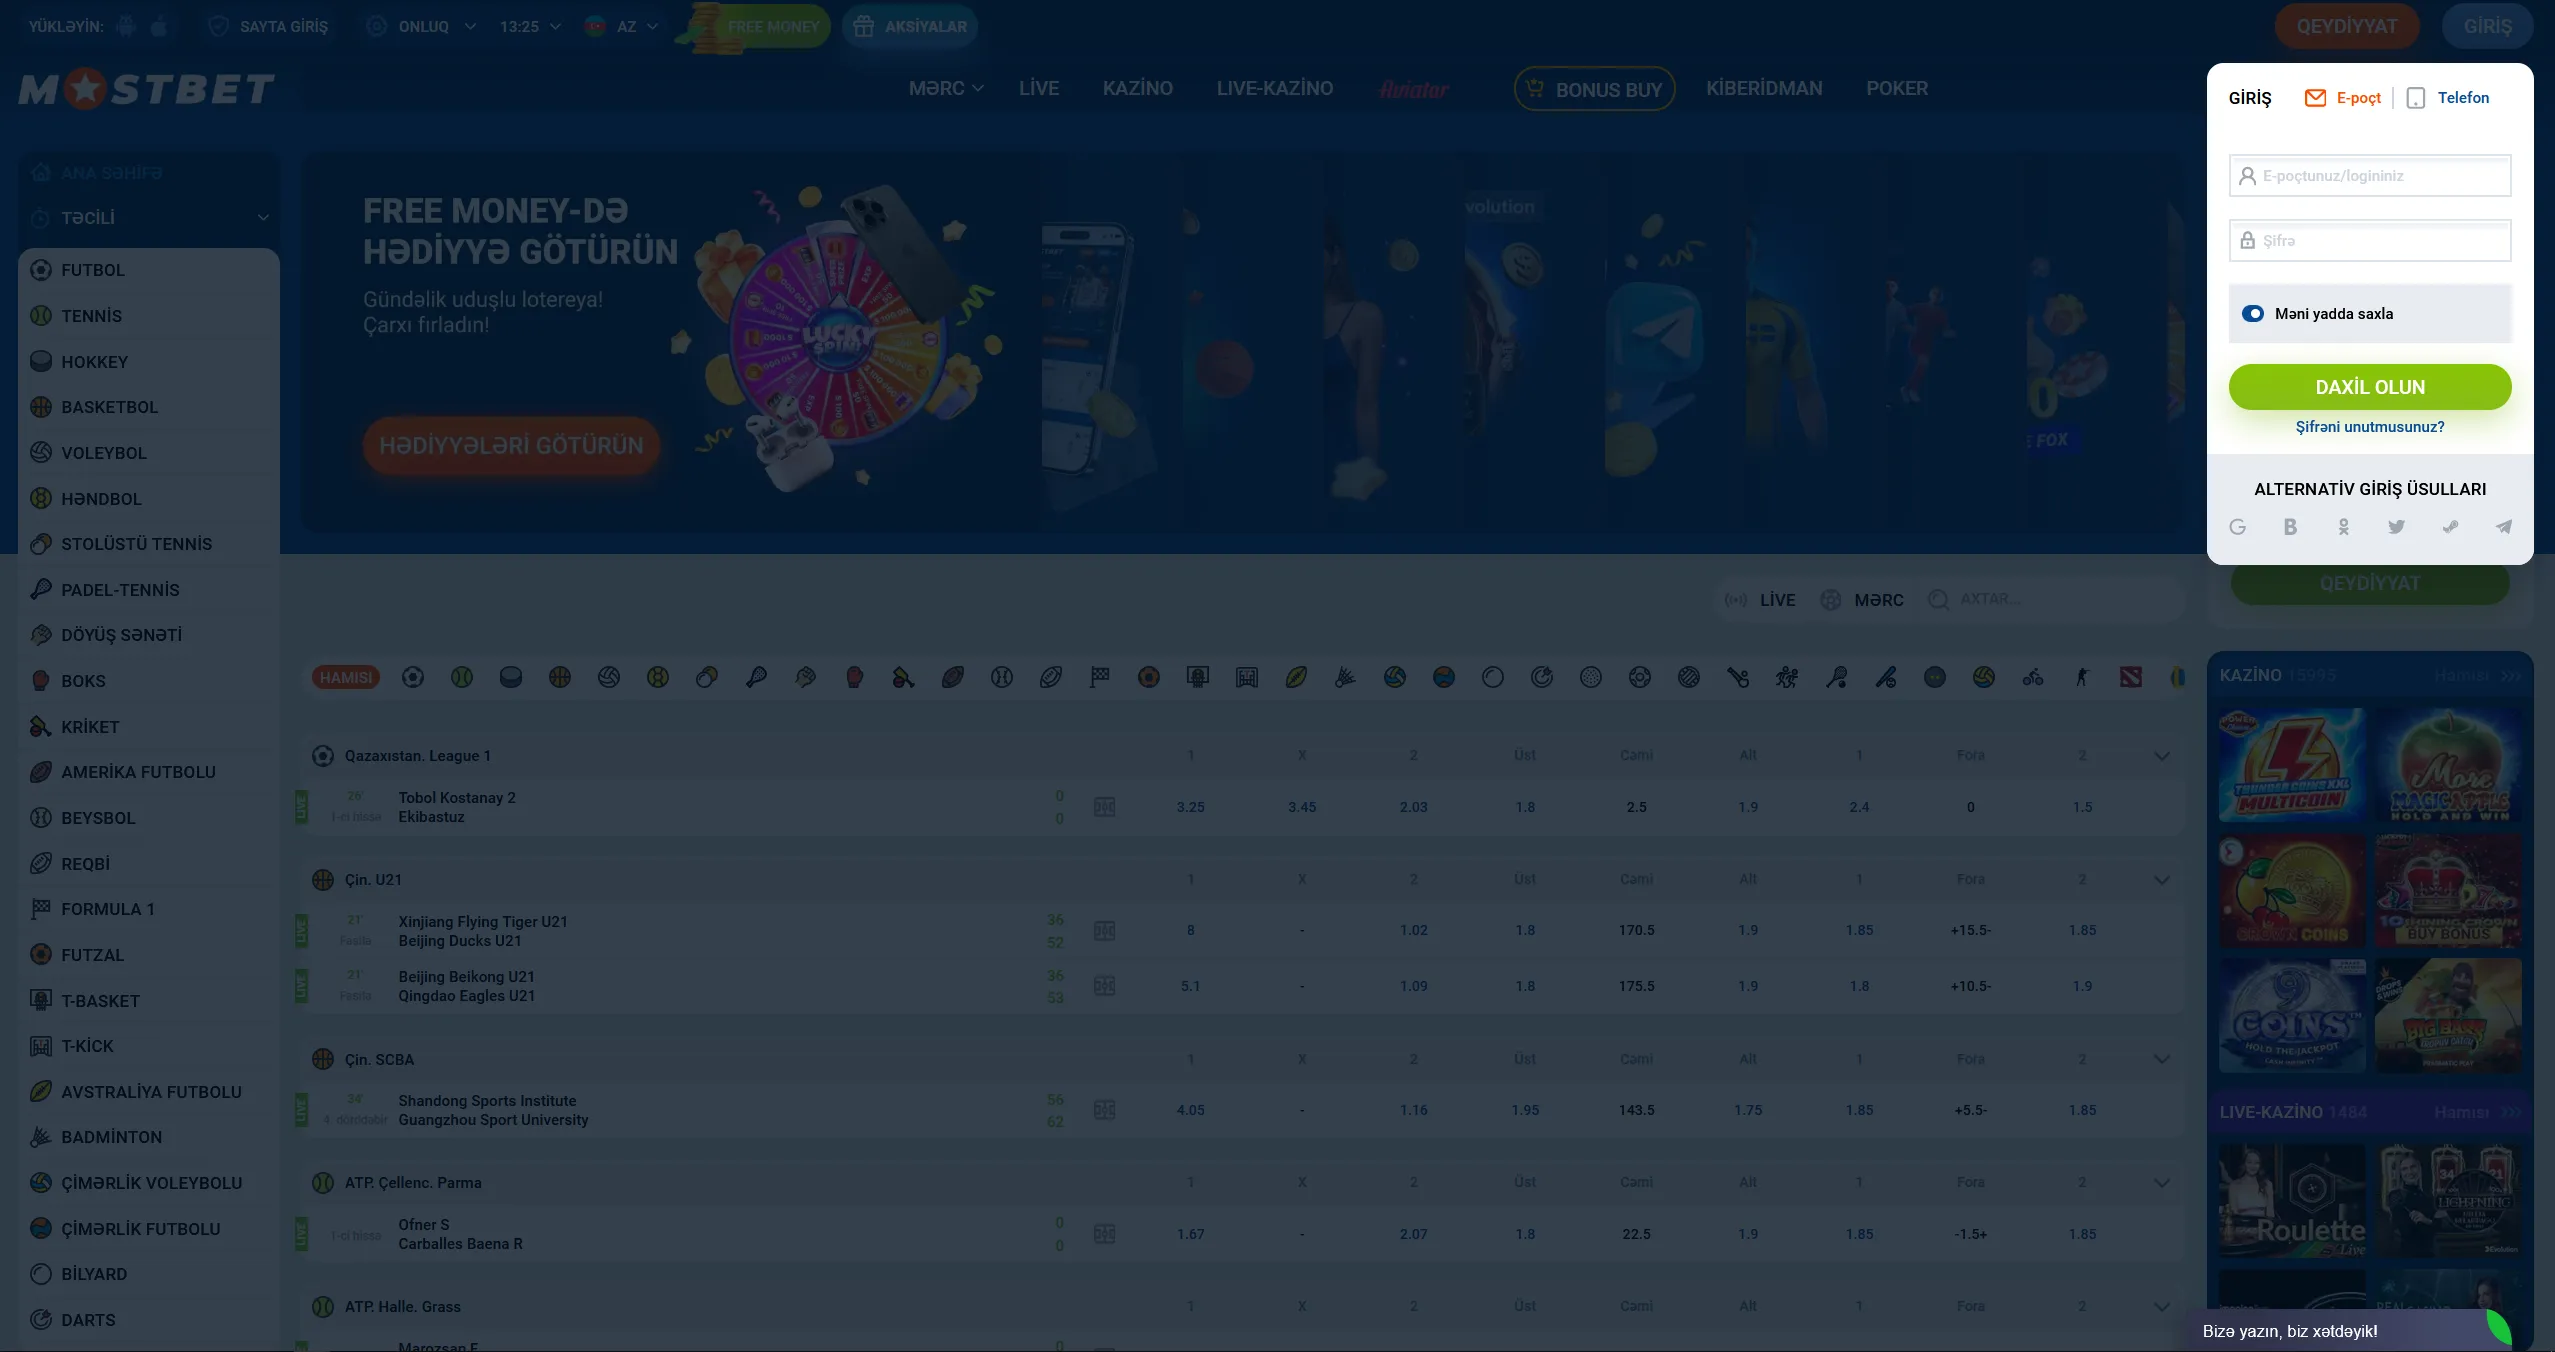Viewport: 2555px width, 1352px height.
Task: Collapse the ATP. Çellenc. Parma group
Action: (x=2162, y=1183)
